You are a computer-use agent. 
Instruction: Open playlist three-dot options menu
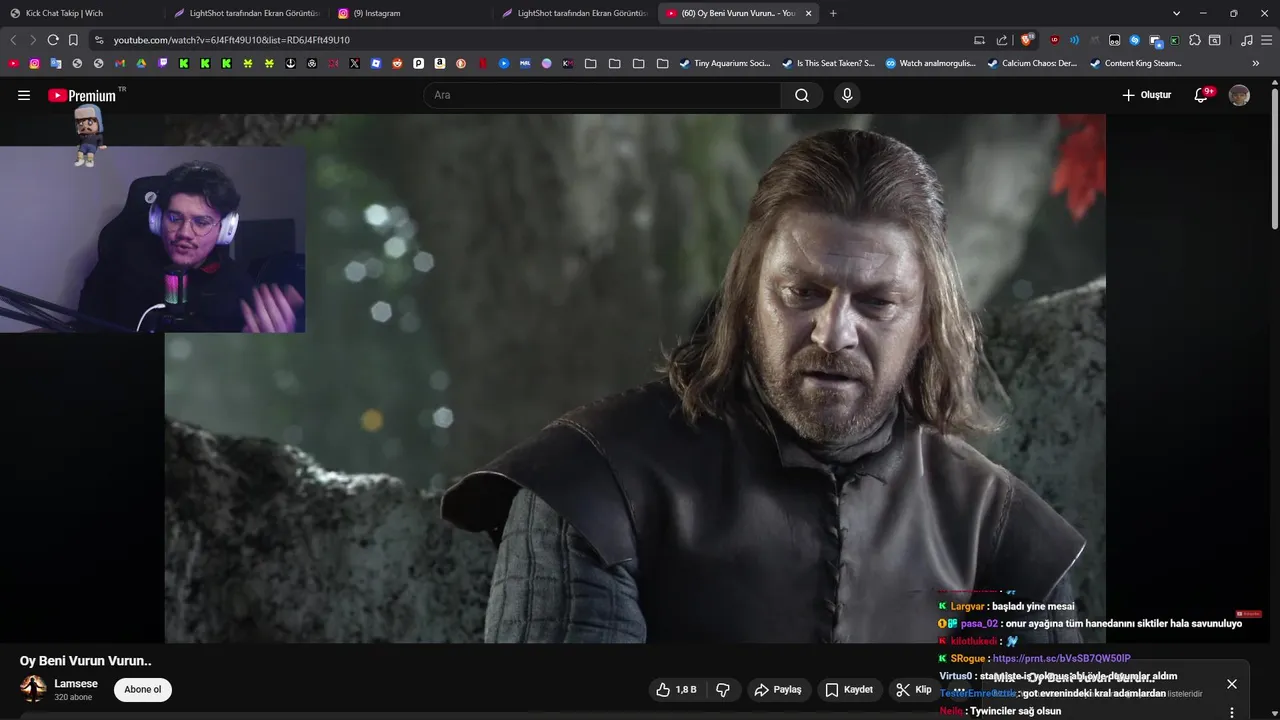[1232, 712]
